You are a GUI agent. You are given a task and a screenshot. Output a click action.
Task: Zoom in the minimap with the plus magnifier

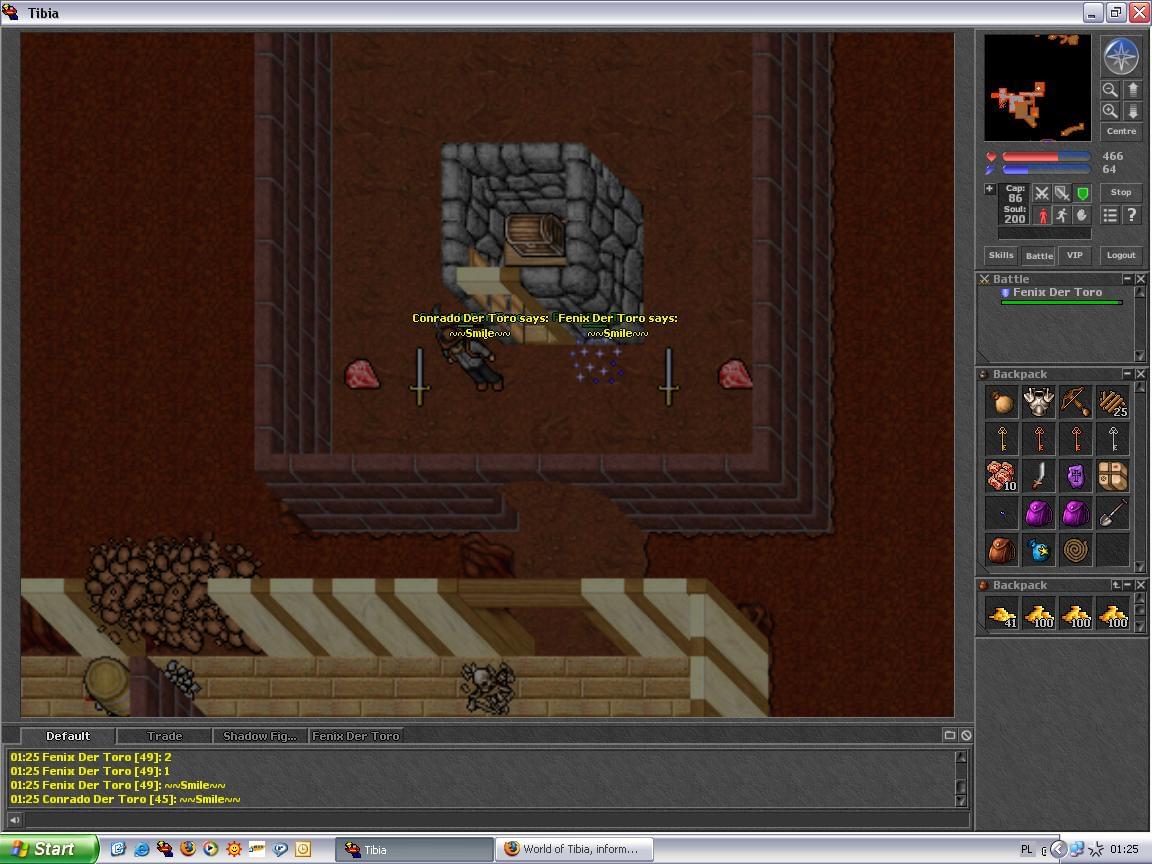[x=1110, y=111]
